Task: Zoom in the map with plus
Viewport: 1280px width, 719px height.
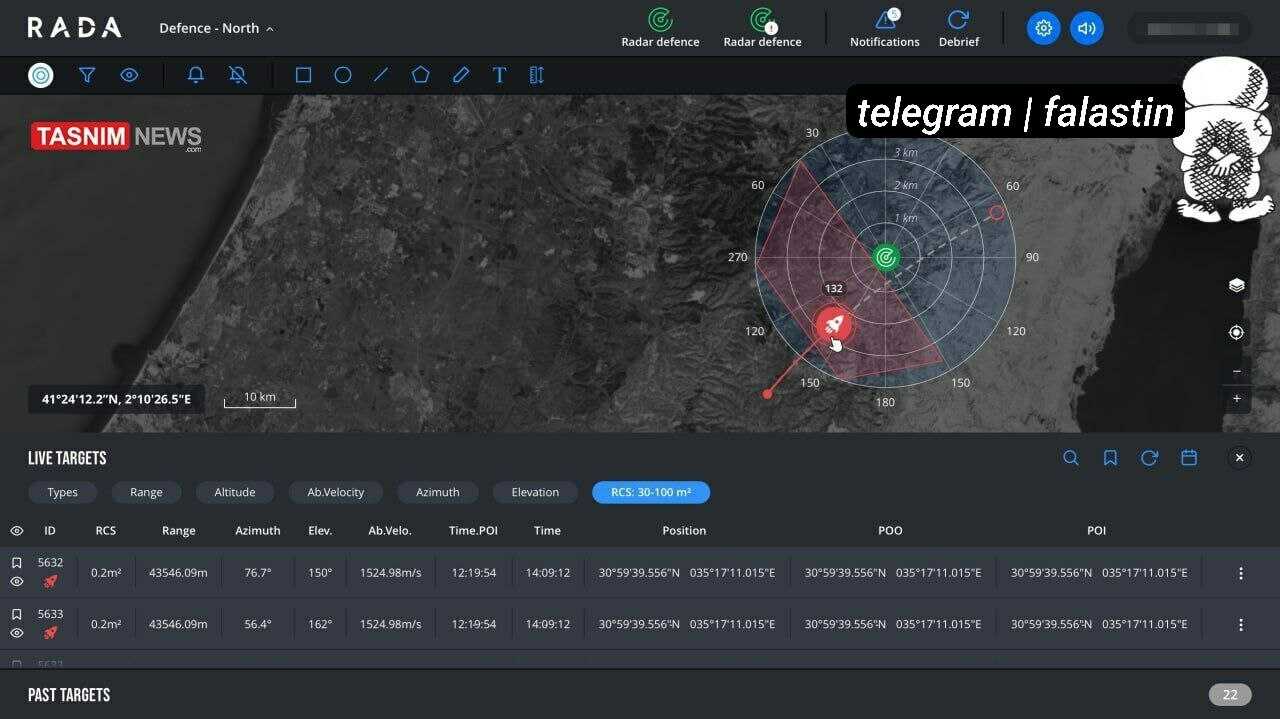Action: (1236, 398)
